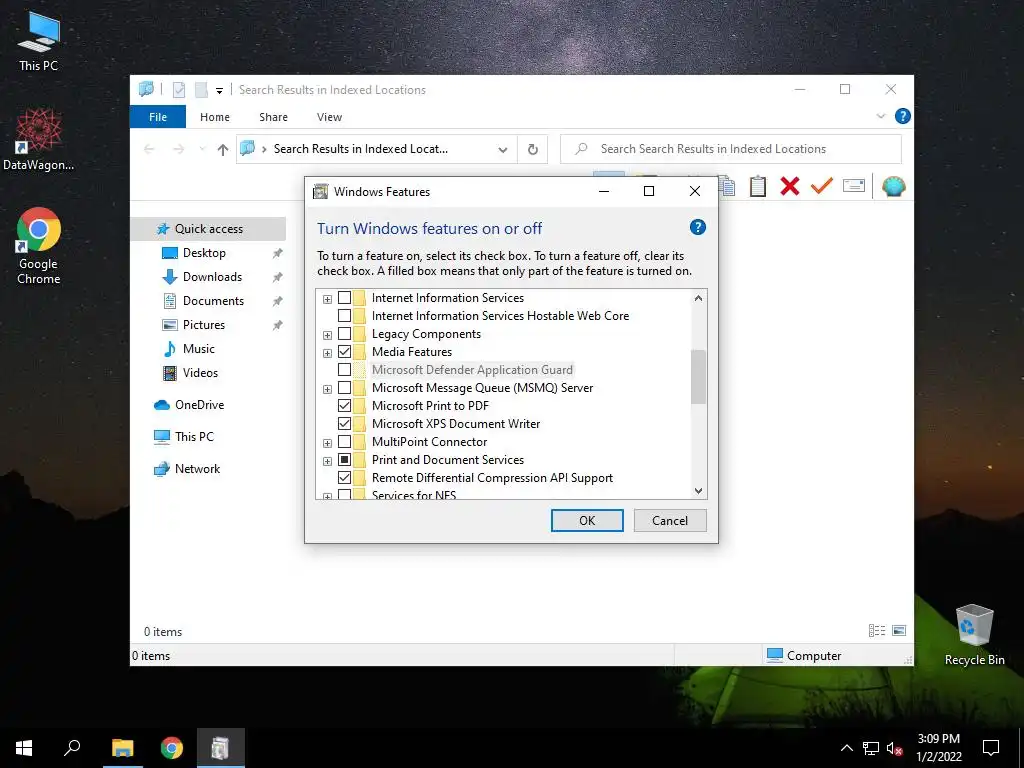The height and width of the screenshot is (768, 1024).
Task: Switch to Details view icon in Explorer status bar
Action: click(877, 630)
